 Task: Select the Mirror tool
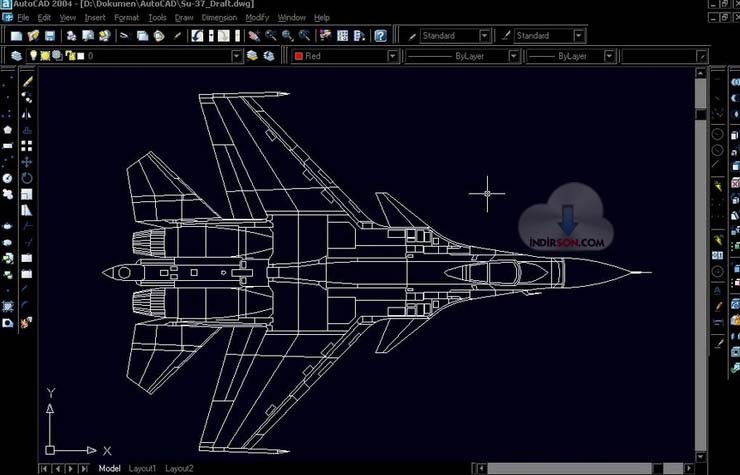coord(27,114)
